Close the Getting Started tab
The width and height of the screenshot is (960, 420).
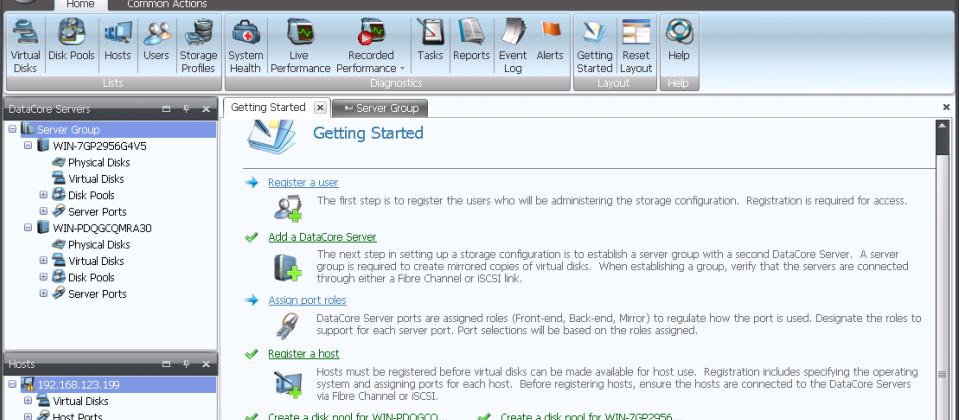(x=320, y=108)
